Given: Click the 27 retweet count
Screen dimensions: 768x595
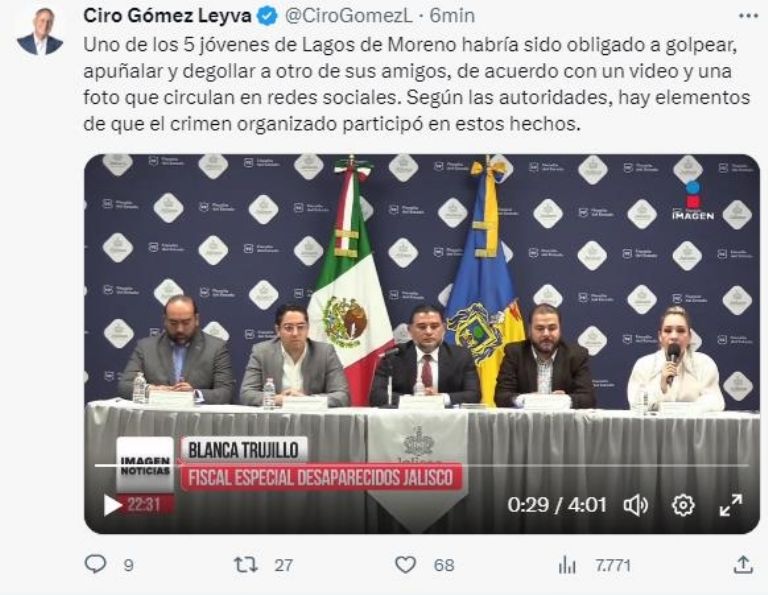Looking at the screenshot, I should (284, 566).
